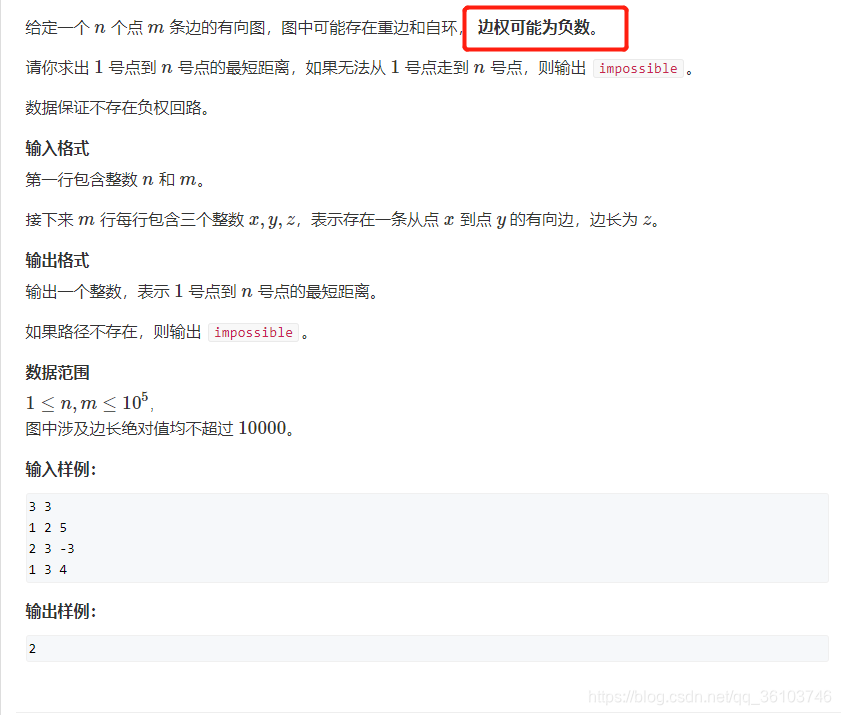
Task: Click the line 如果路径不存在
Action: tap(167, 332)
